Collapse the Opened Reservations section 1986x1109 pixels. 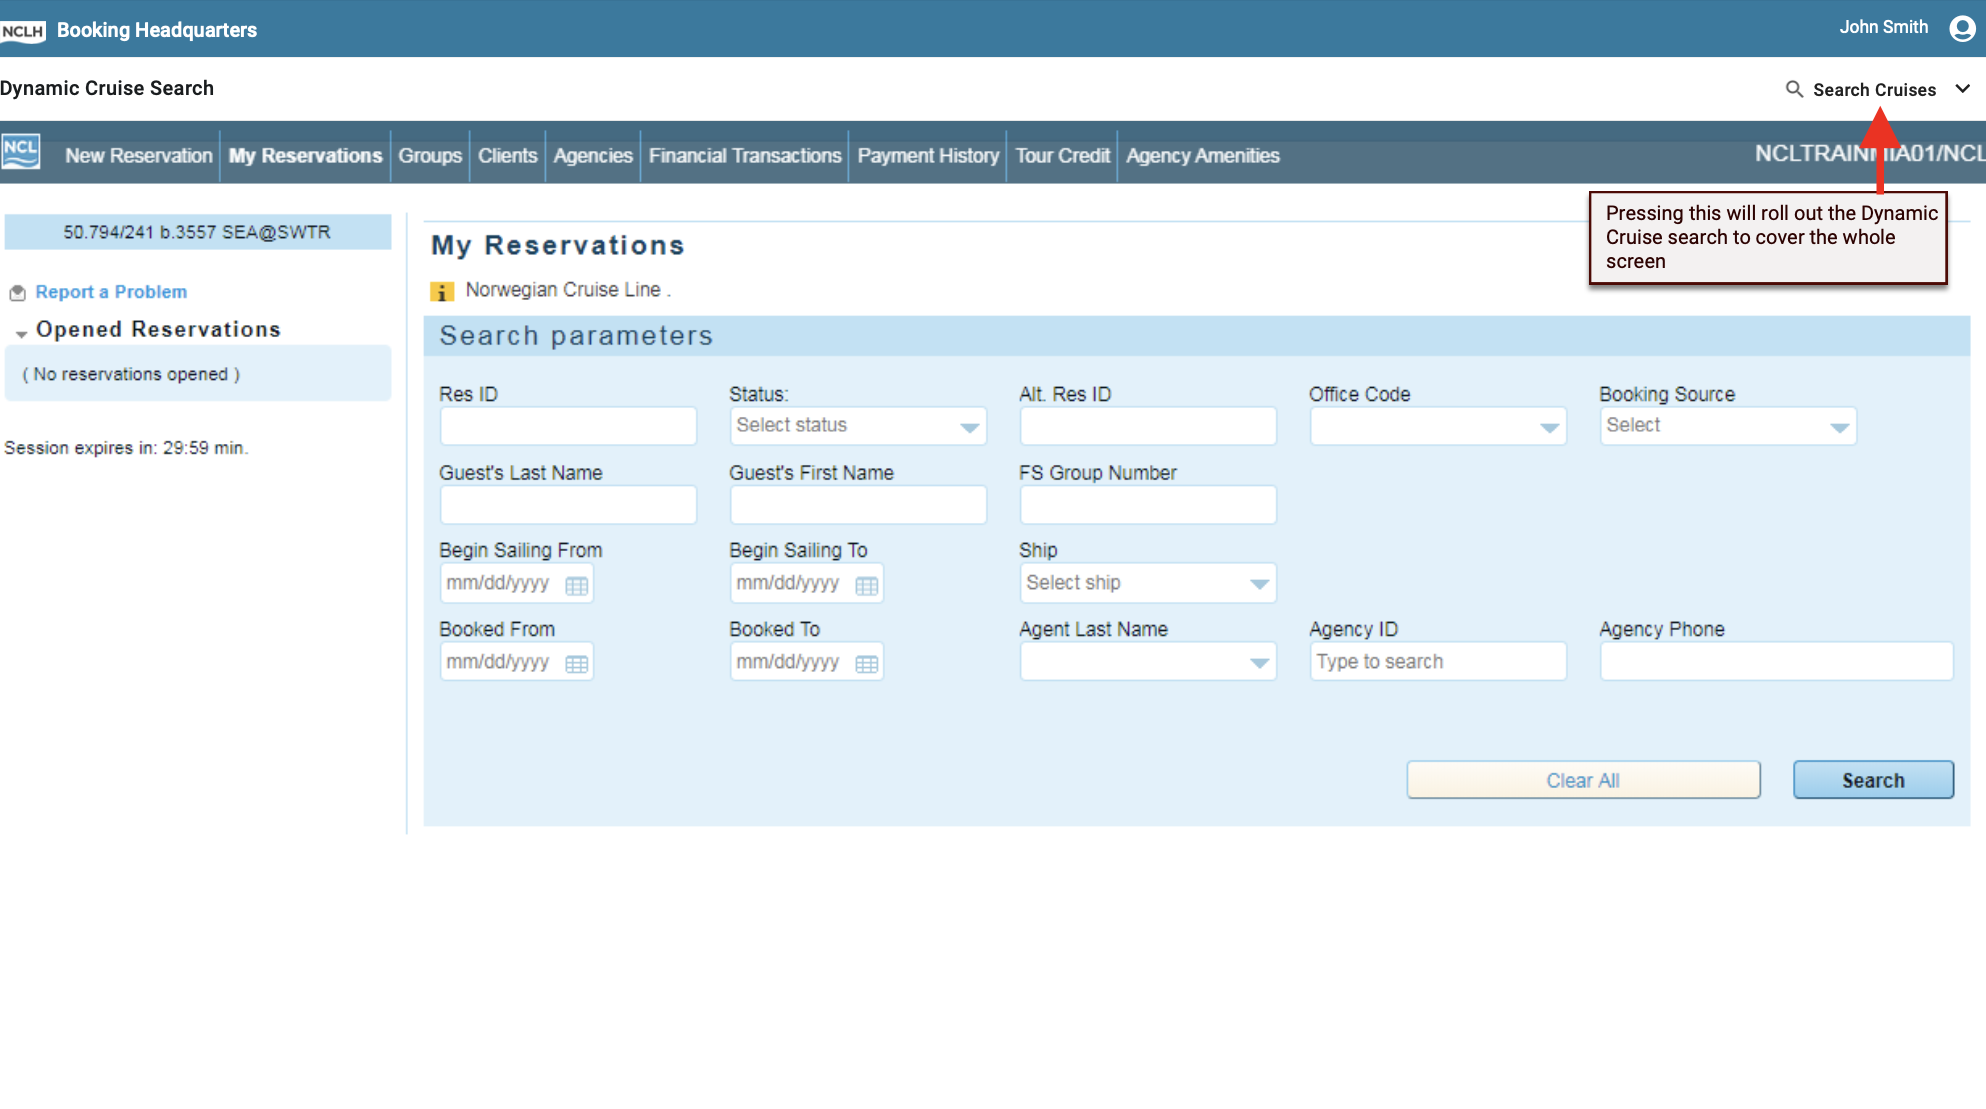pos(21,332)
